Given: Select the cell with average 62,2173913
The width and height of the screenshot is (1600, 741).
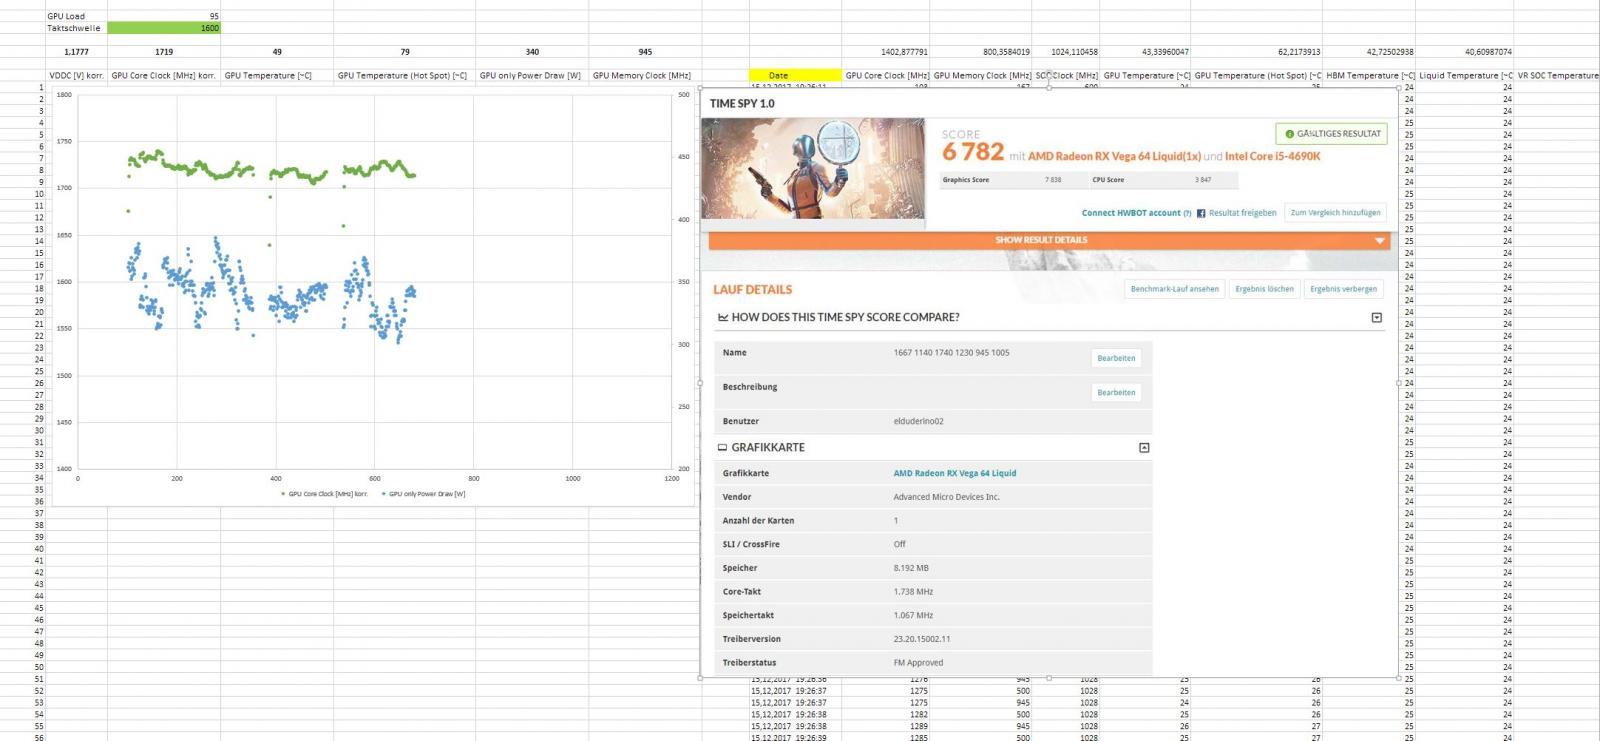Looking at the screenshot, I should click(x=1257, y=51).
